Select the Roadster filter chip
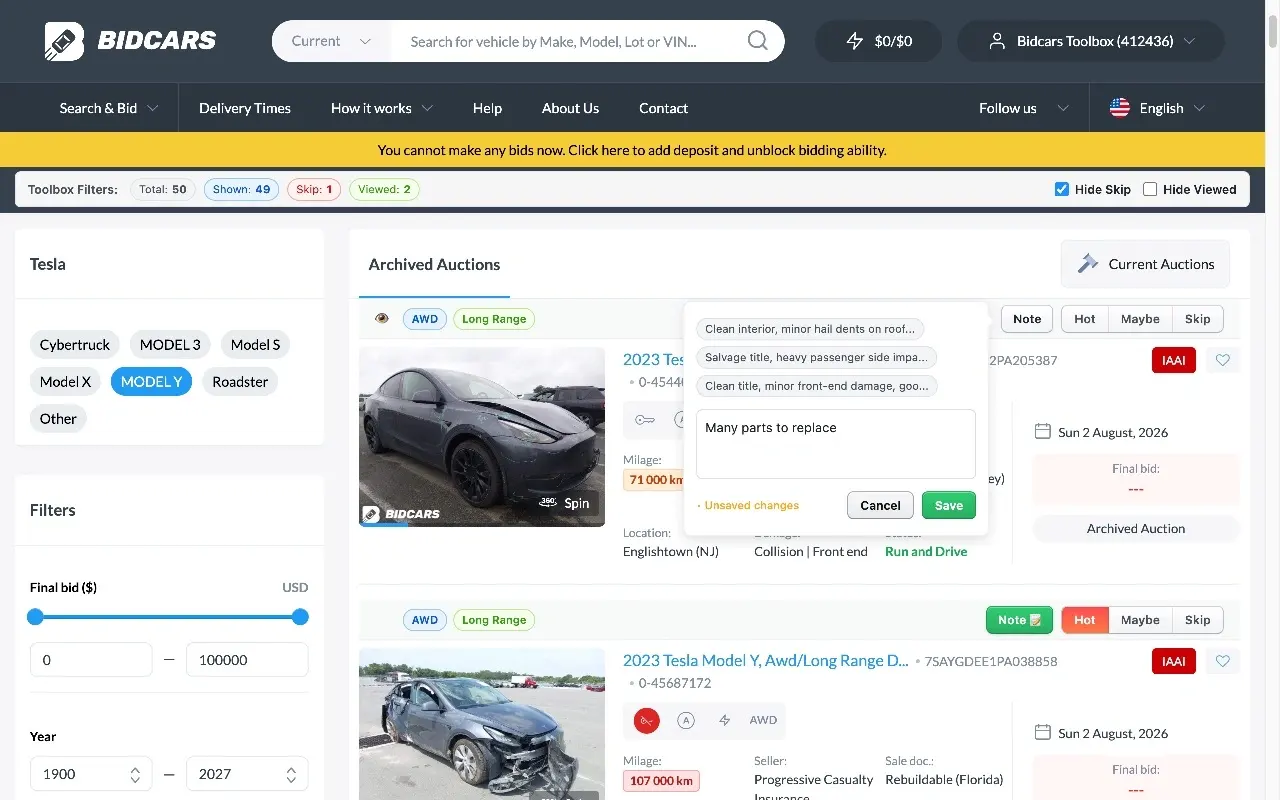Viewport: 1280px width, 800px height. coord(240,381)
